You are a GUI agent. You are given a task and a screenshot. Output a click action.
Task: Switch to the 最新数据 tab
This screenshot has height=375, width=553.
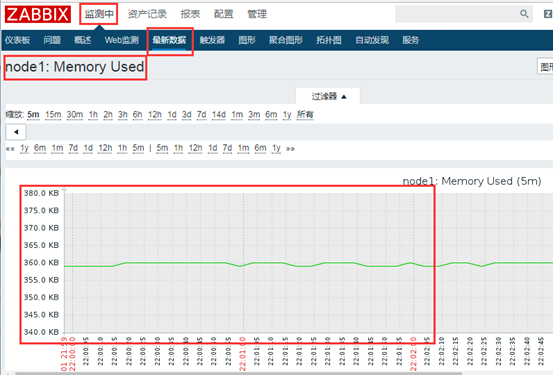(x=169, y=40)
